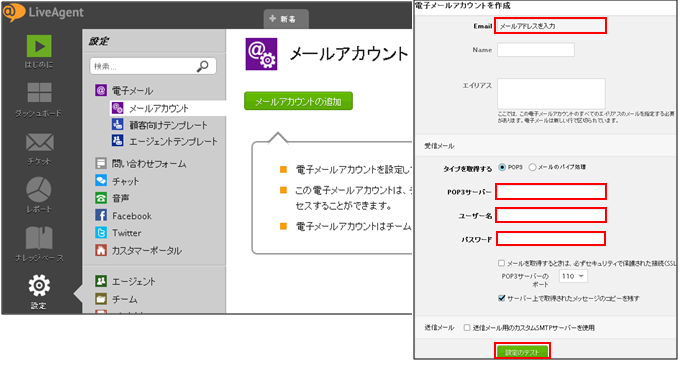This screenshot has height=367, width=693.
Task: Click the 音声 phone icon
Action: (101, 198)
